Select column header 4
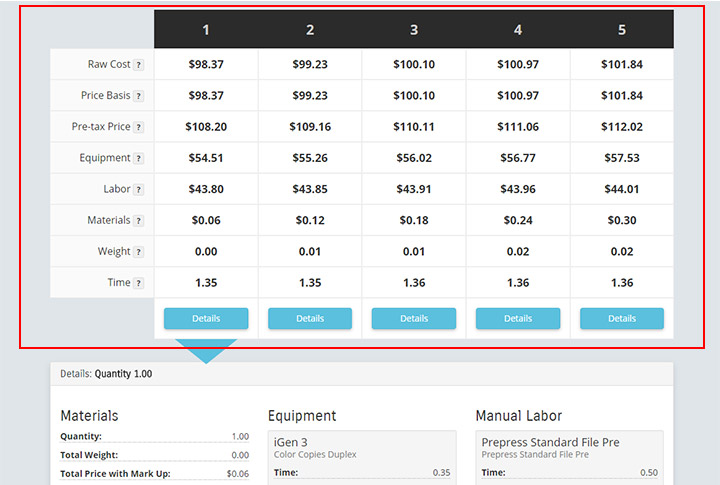This screenshot has width=720, height=485. click(x=518, y=30)
